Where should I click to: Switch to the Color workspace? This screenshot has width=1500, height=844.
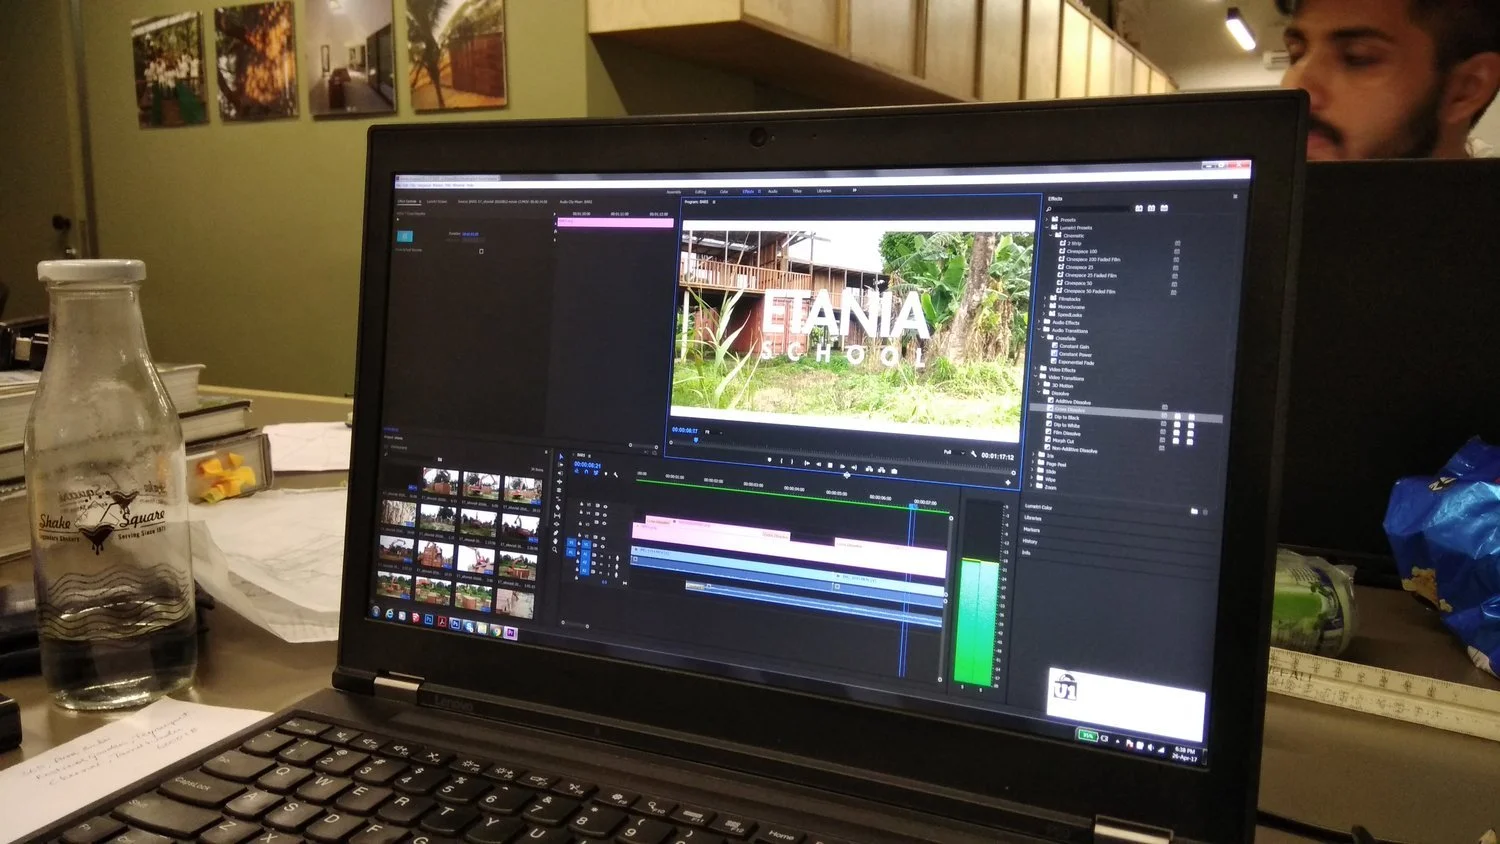(724, 192)
